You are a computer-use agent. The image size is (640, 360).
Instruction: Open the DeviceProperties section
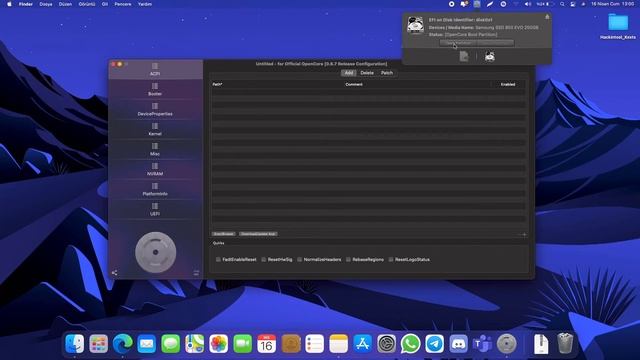(x=155, y=109)
